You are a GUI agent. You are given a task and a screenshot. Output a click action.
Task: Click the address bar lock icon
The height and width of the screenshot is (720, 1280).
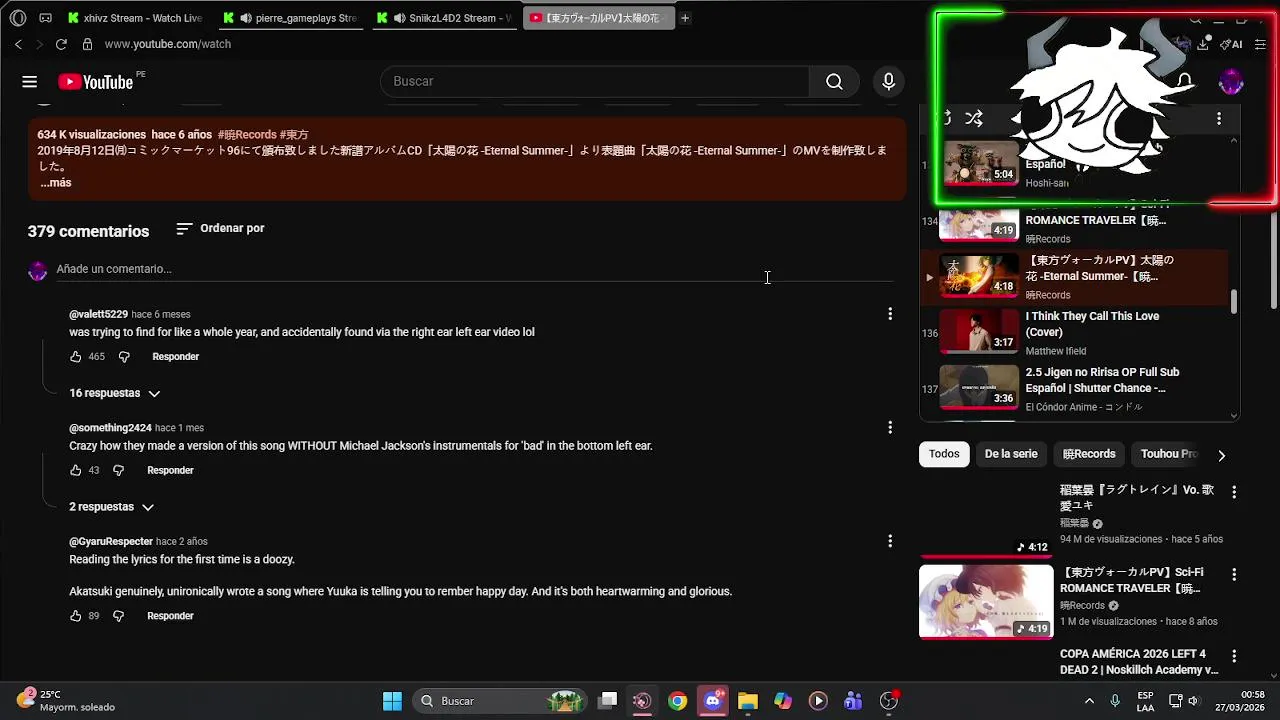click(87, 44)
